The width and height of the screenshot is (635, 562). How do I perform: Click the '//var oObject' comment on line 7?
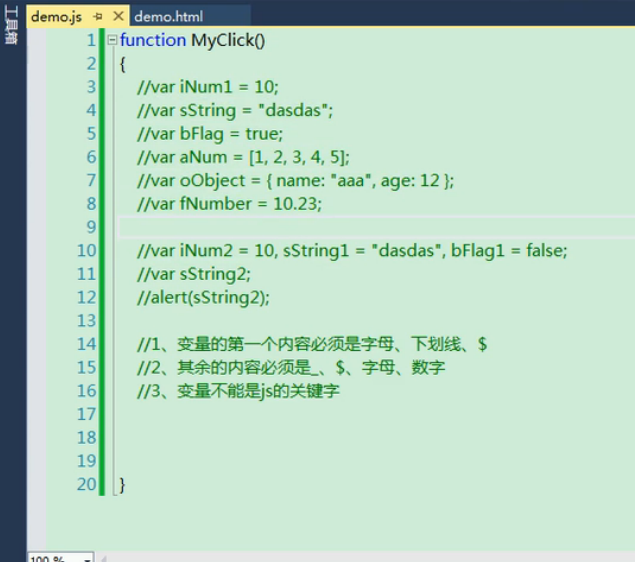pyautogui.click(x=295, y=181)
